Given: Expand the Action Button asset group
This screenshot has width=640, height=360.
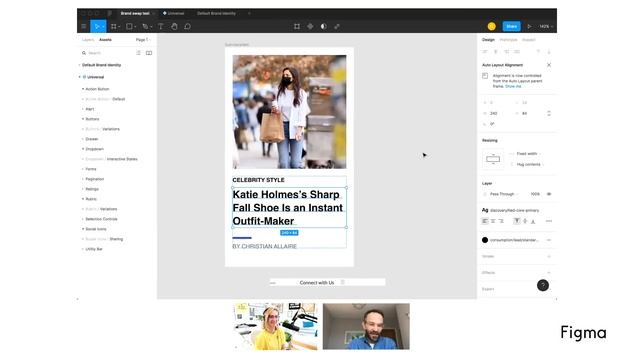Looking at the screenshot, I should point(83,89).
